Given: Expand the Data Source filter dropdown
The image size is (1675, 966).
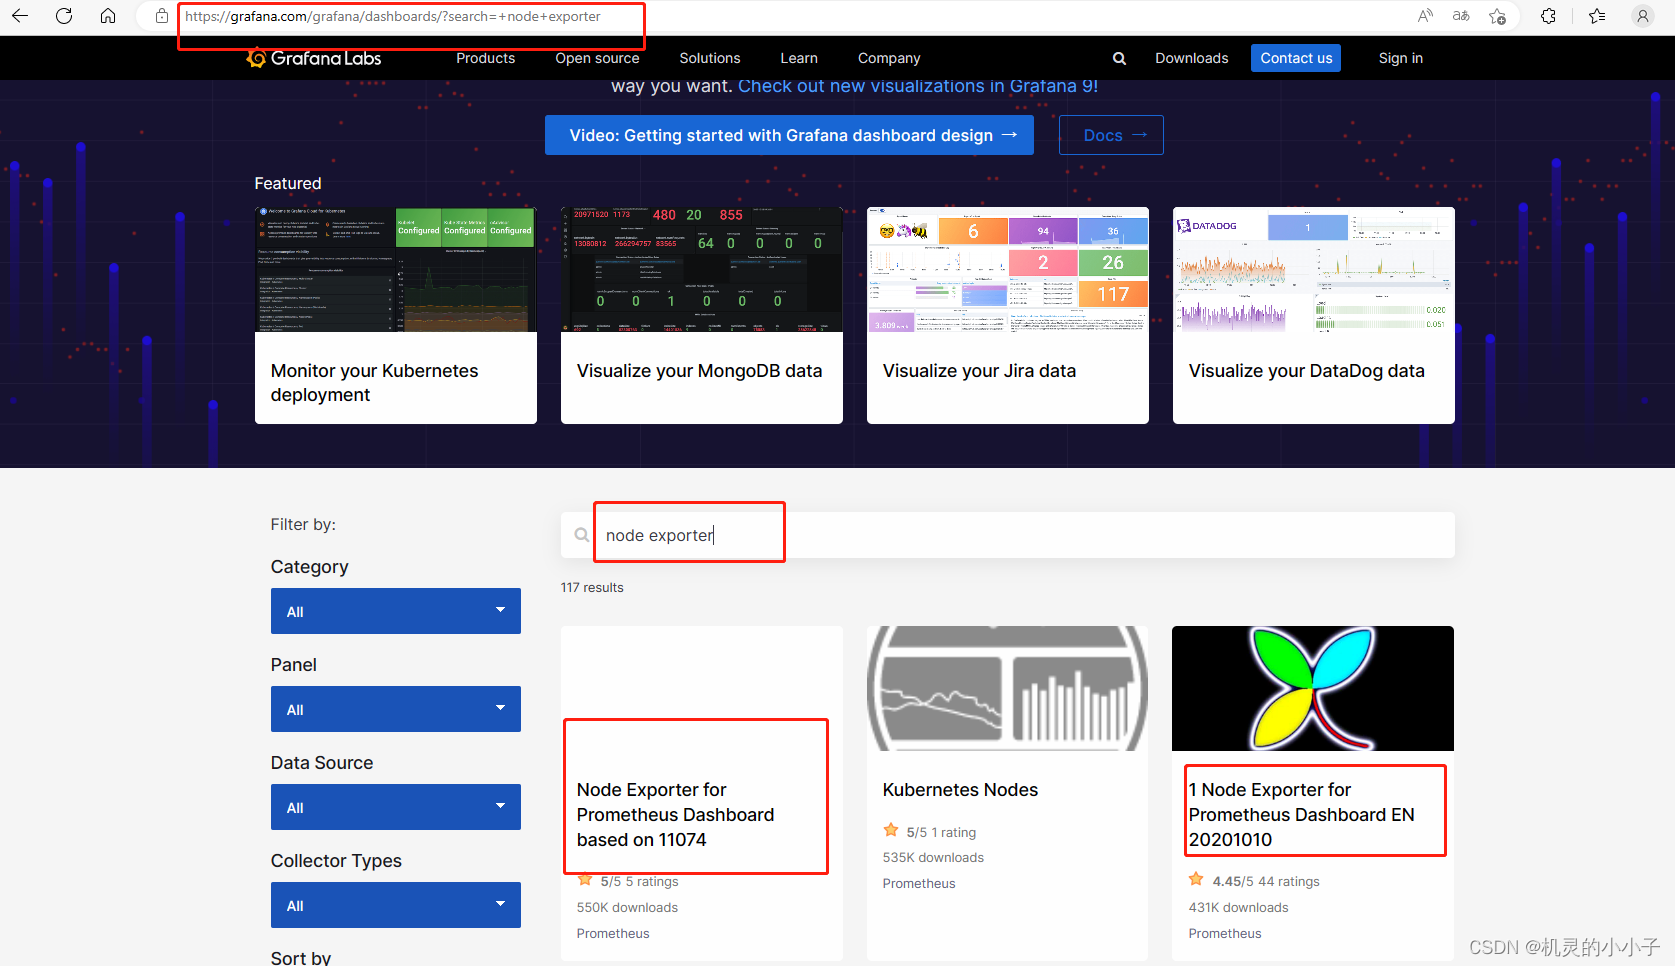Looking at the screenshot, I should 396,807.
